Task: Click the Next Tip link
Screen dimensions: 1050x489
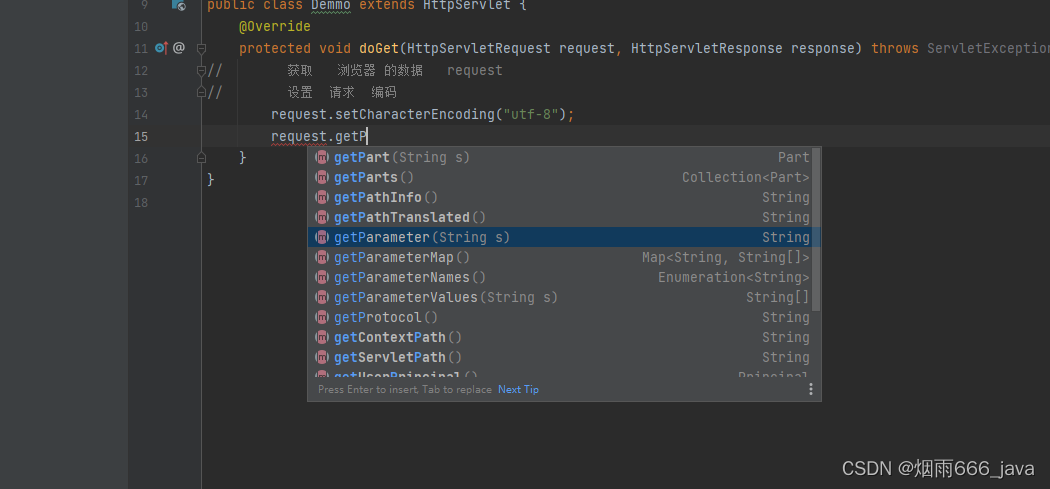Action: (518, 389)
